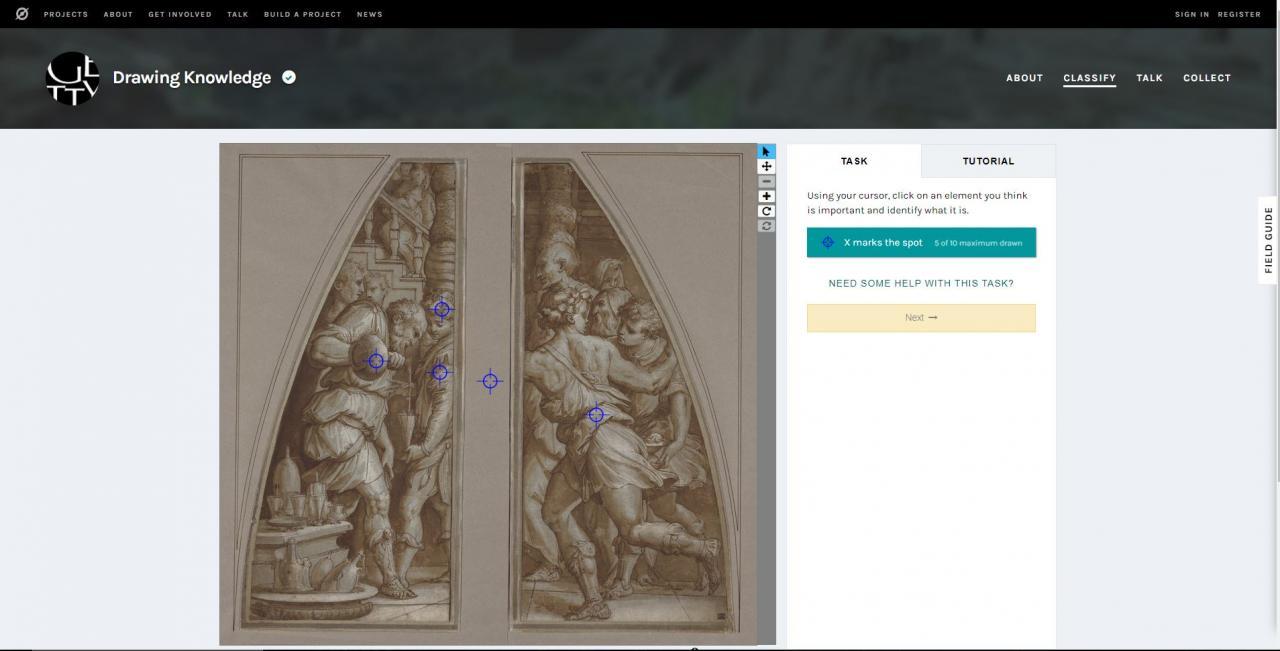
Task: Click Need some help with this task
Action: [x=921, y=283]
